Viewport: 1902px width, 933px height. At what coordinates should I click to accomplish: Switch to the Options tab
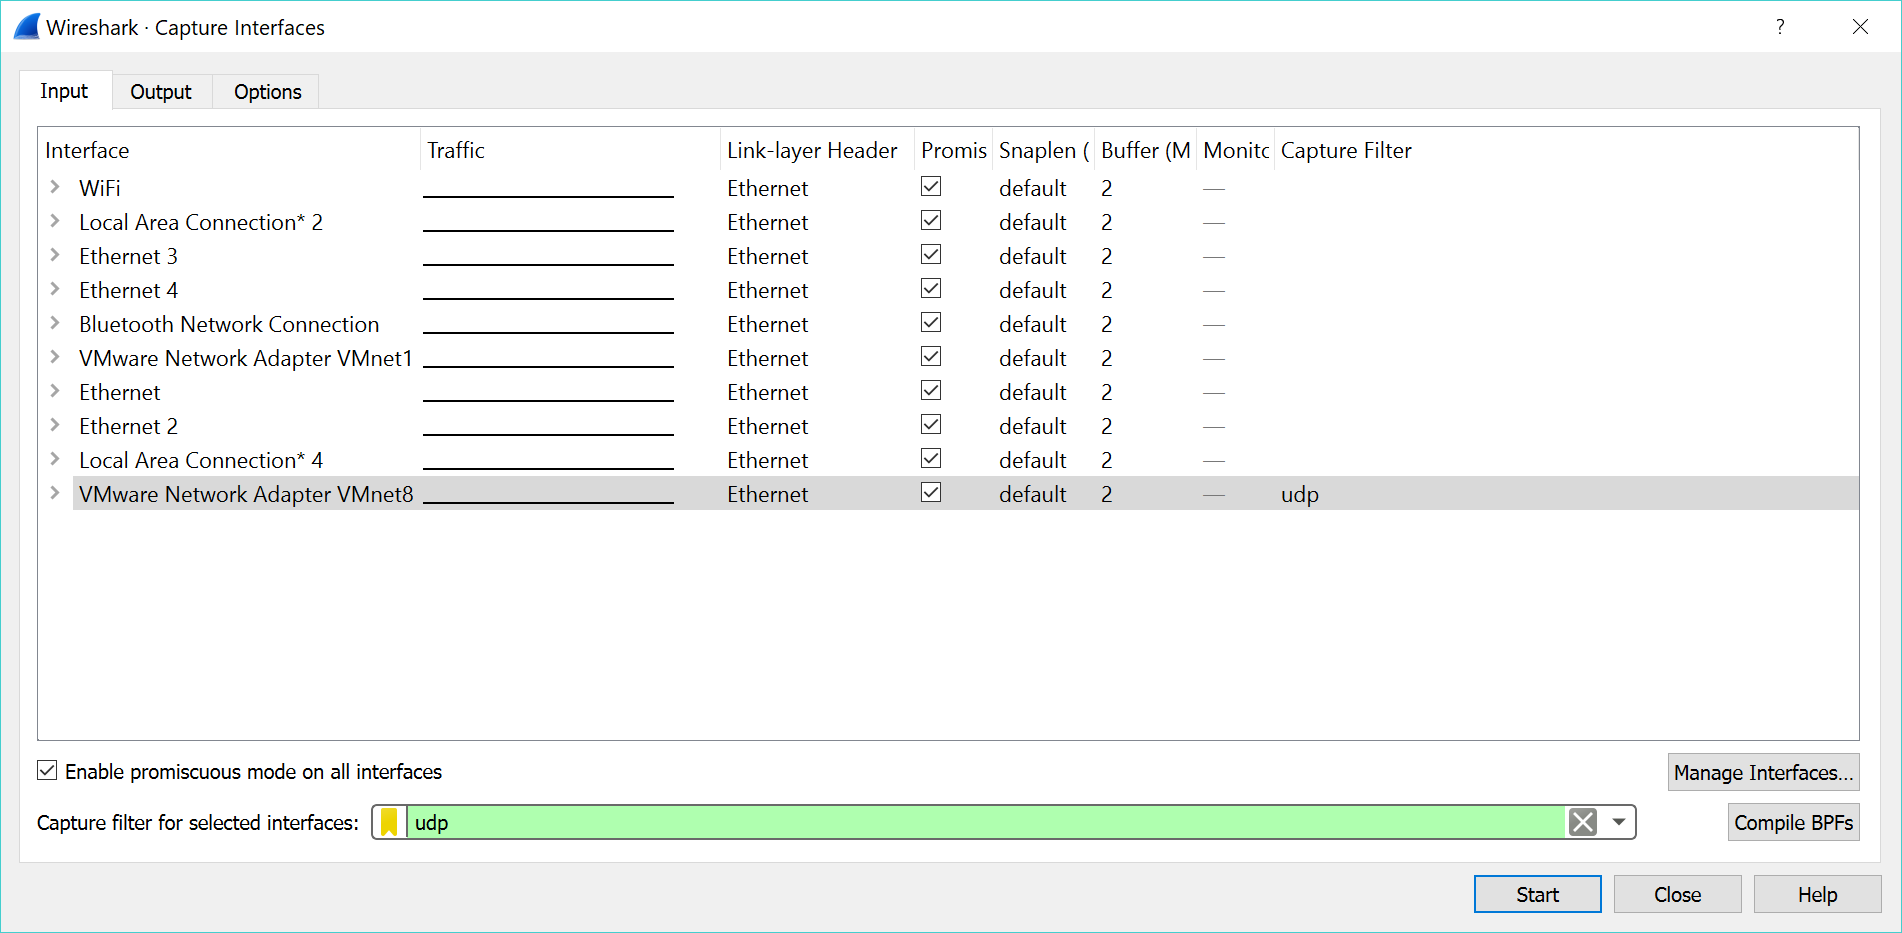[x=267, y=92]
